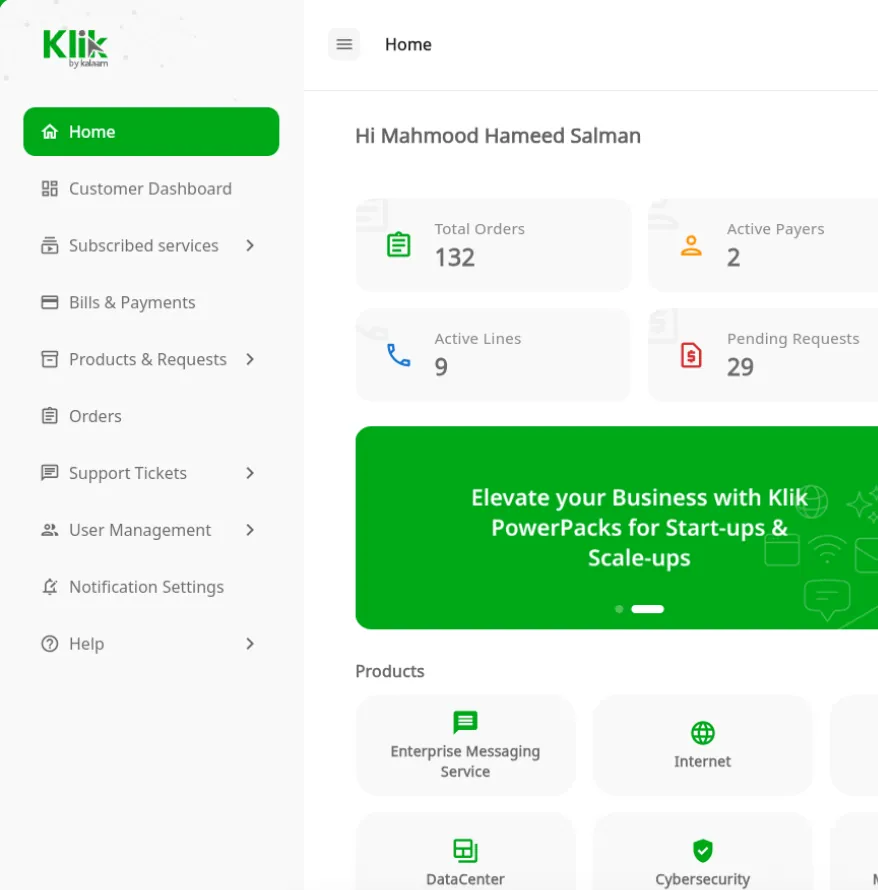Open the DataCenter product card
The image size is (878, 890).
coord(465,851)
